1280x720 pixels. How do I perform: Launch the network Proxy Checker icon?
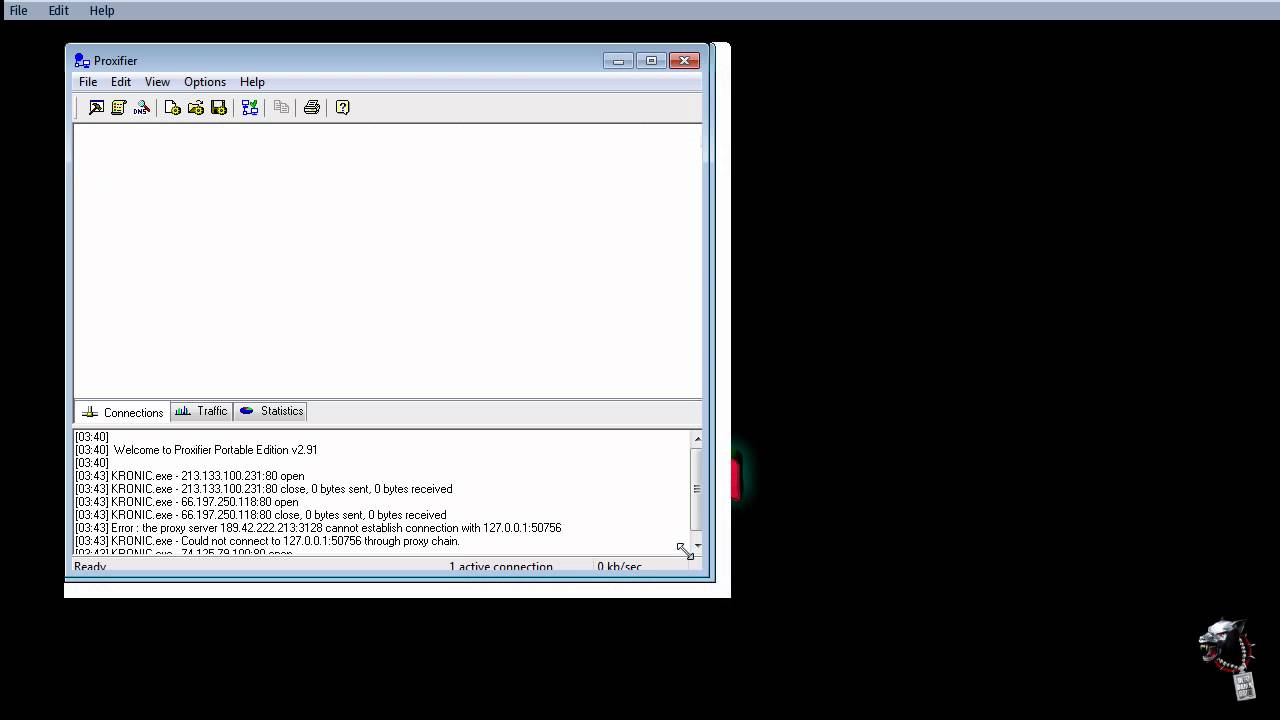pos(250,107)
